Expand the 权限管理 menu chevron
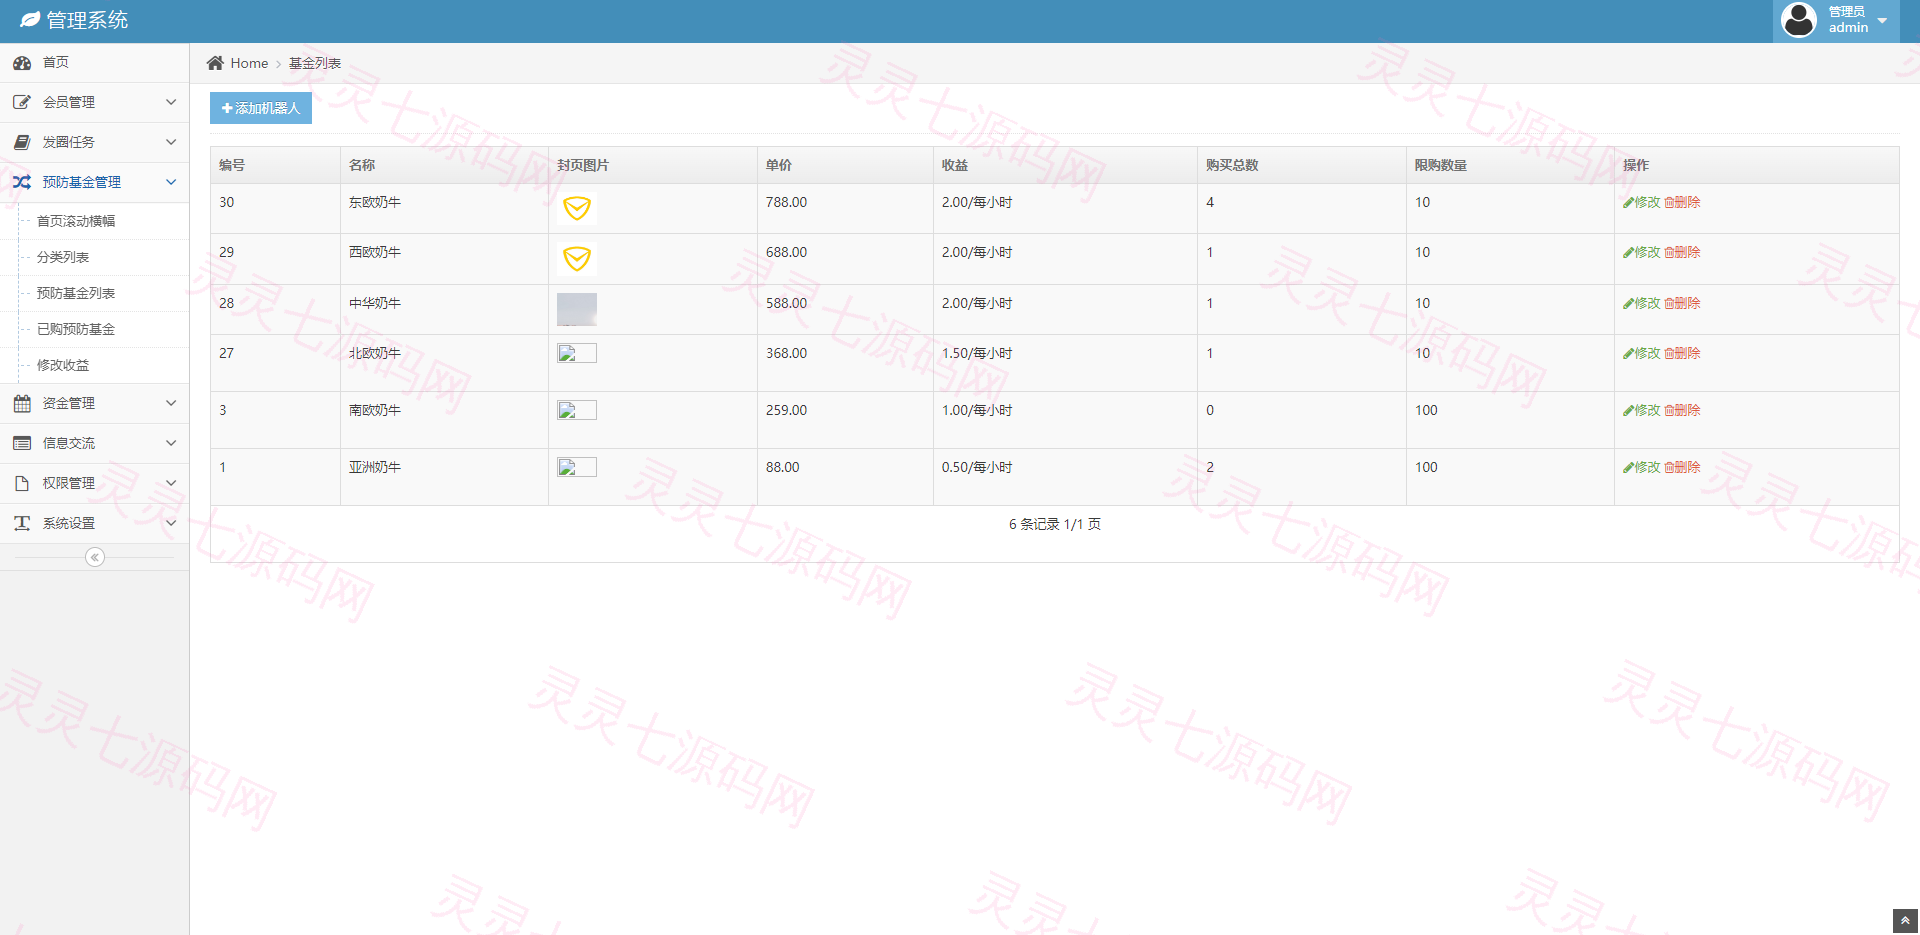 (x=171, y=483)
